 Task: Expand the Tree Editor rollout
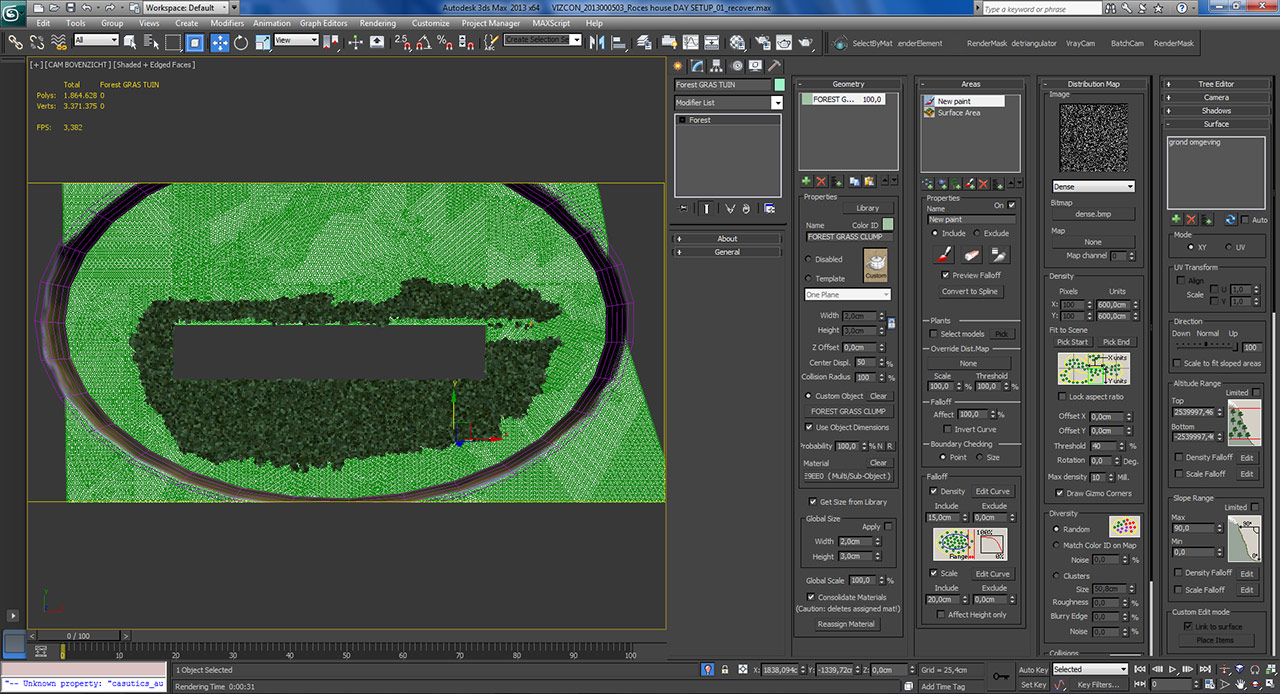click(1216, 84)
